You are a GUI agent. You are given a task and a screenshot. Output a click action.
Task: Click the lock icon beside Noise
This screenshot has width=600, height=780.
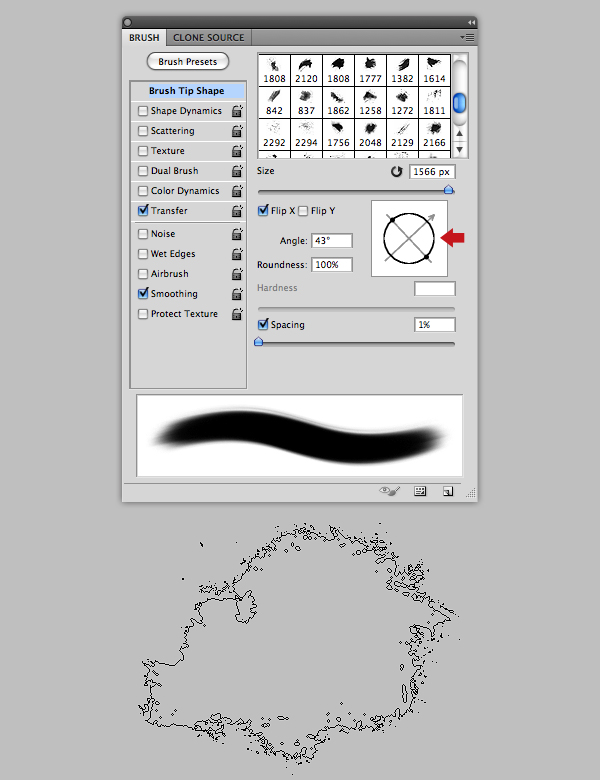237,234
